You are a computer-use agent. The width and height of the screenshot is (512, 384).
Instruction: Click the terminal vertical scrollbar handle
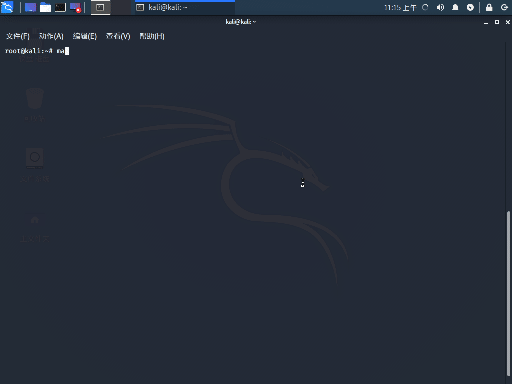[x=508, y=293]
